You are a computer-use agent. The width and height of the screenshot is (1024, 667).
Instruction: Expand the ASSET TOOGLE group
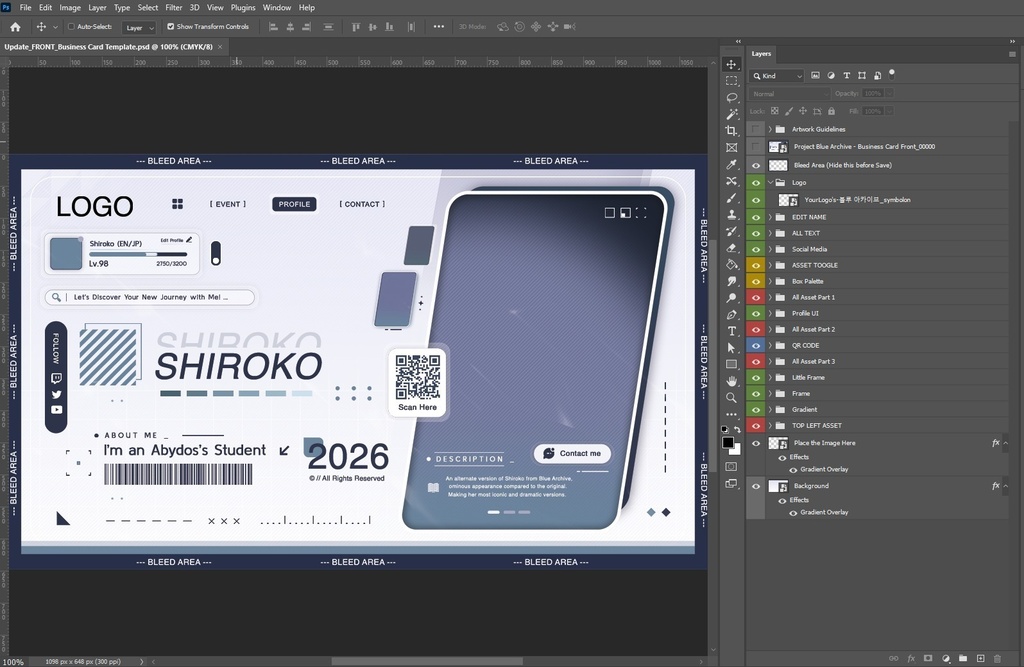770,265
